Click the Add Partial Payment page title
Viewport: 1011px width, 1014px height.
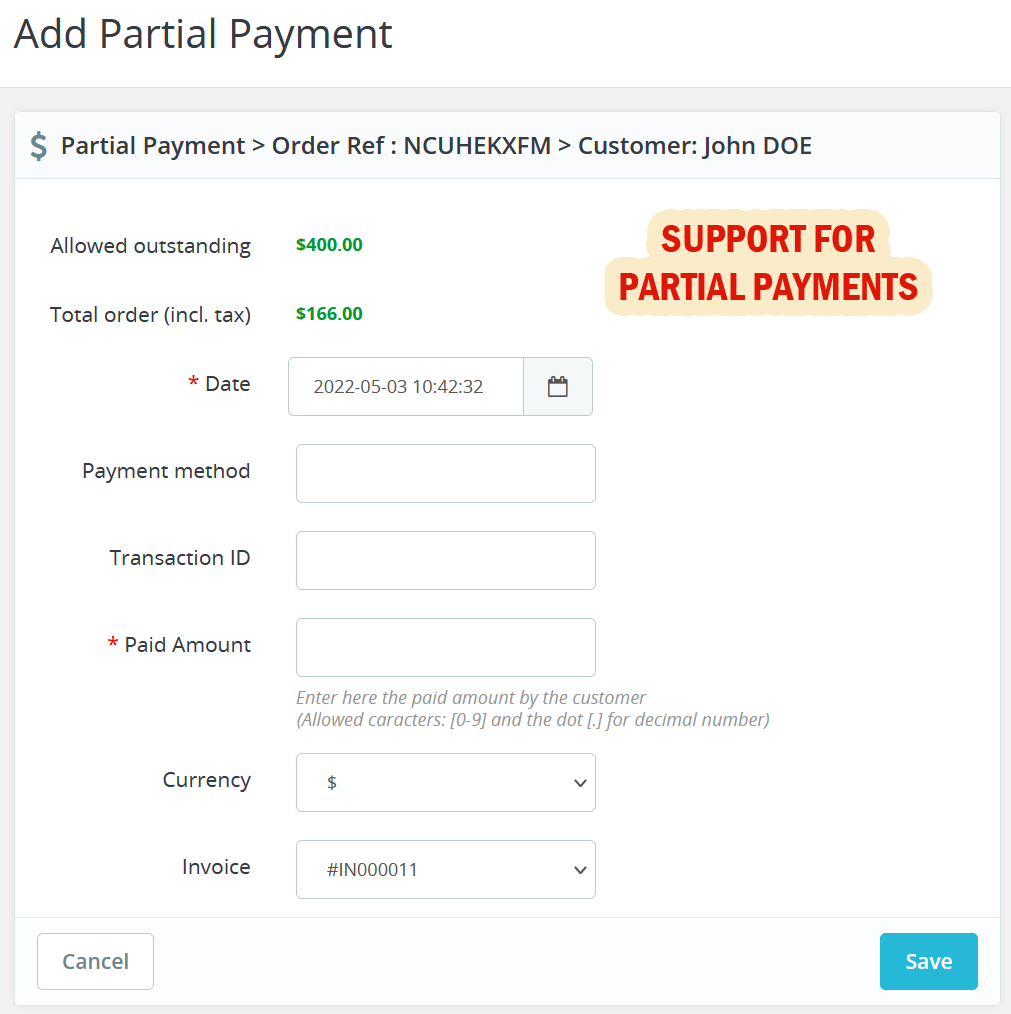203,34
